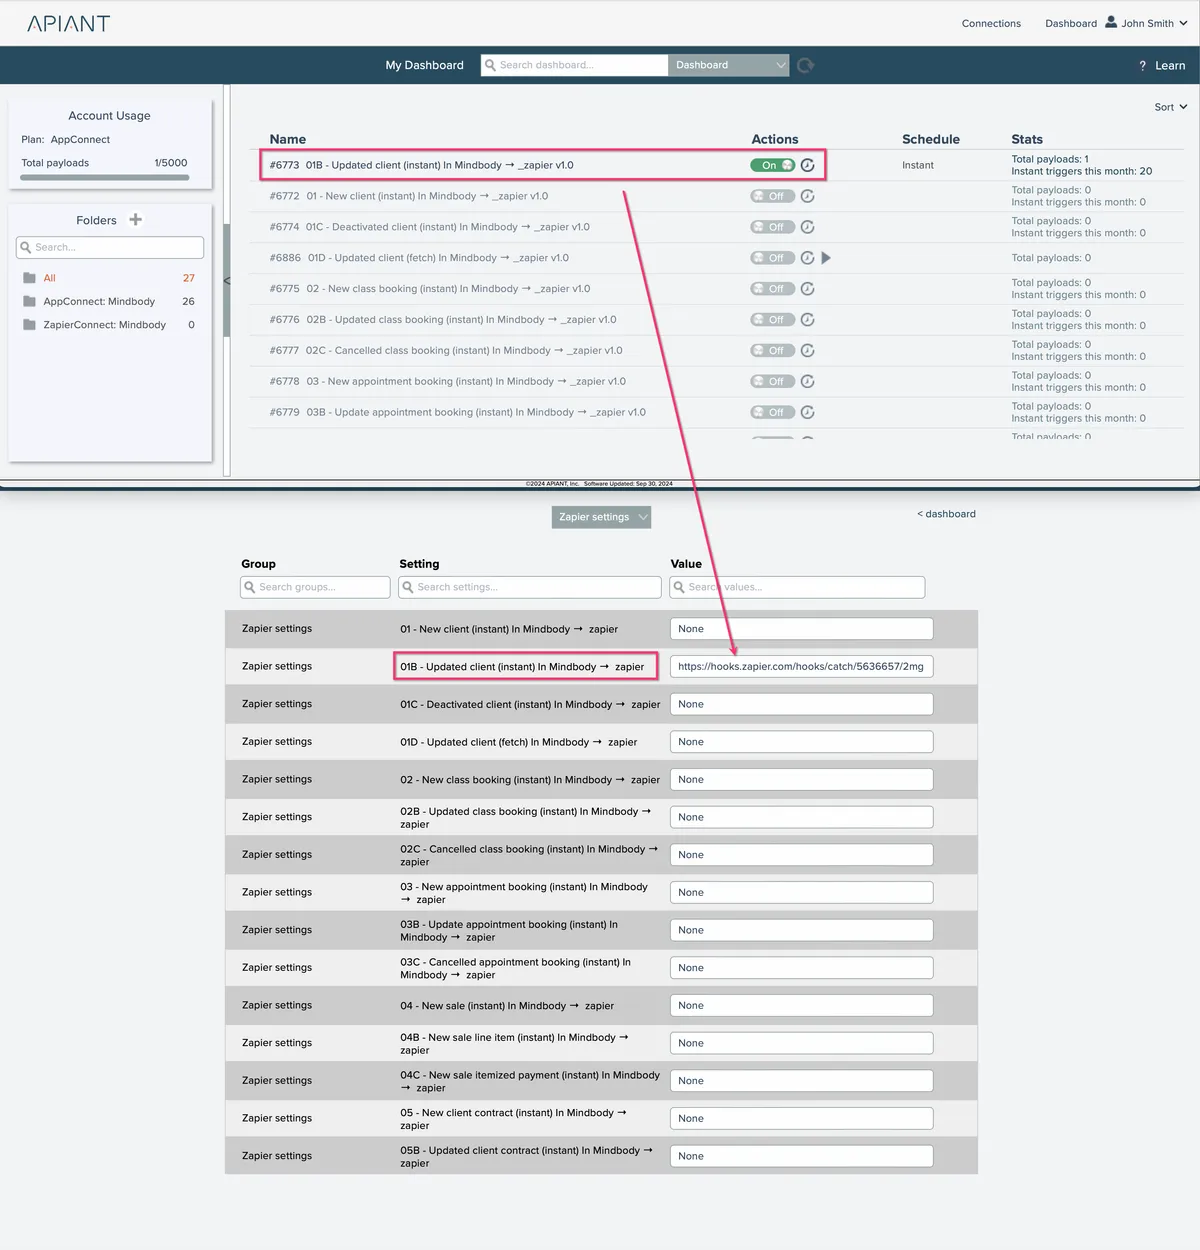Open schedule clock icon for #6886

click(808, 258)
